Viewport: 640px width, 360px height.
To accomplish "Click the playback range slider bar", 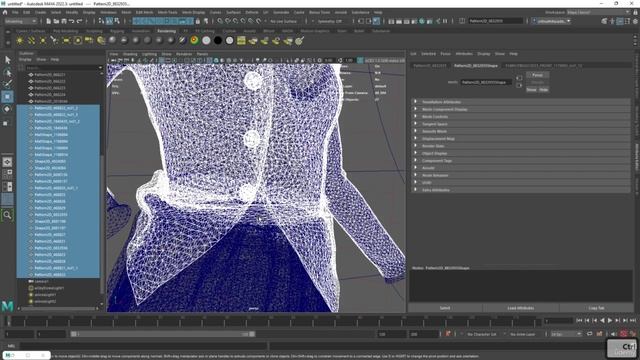I will tap(162, 334).
